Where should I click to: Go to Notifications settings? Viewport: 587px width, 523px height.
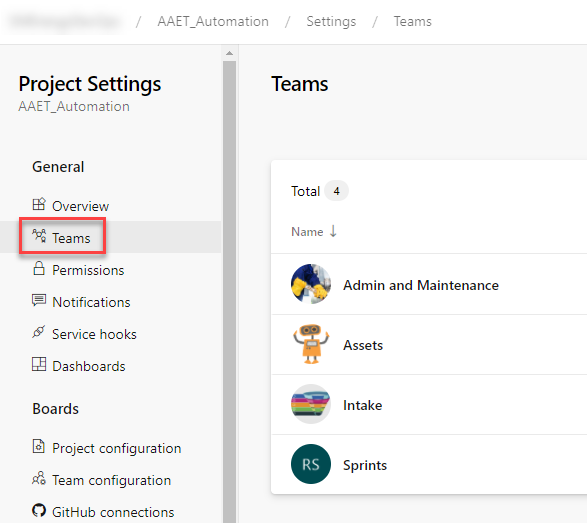[91, 302]
